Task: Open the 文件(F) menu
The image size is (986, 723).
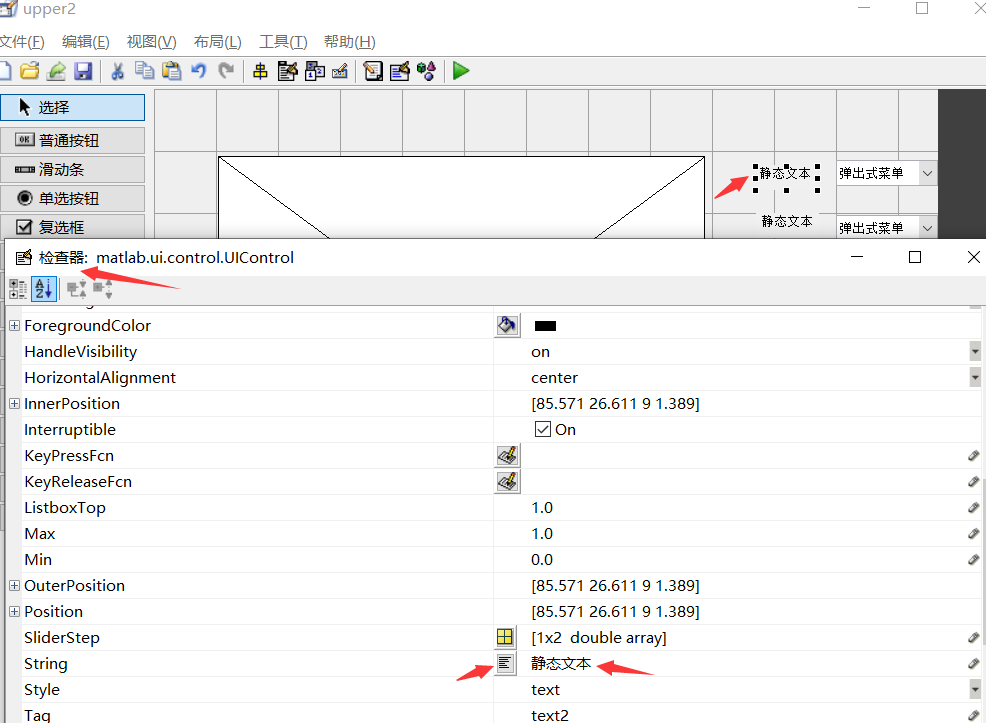Action: coord(22,42)
